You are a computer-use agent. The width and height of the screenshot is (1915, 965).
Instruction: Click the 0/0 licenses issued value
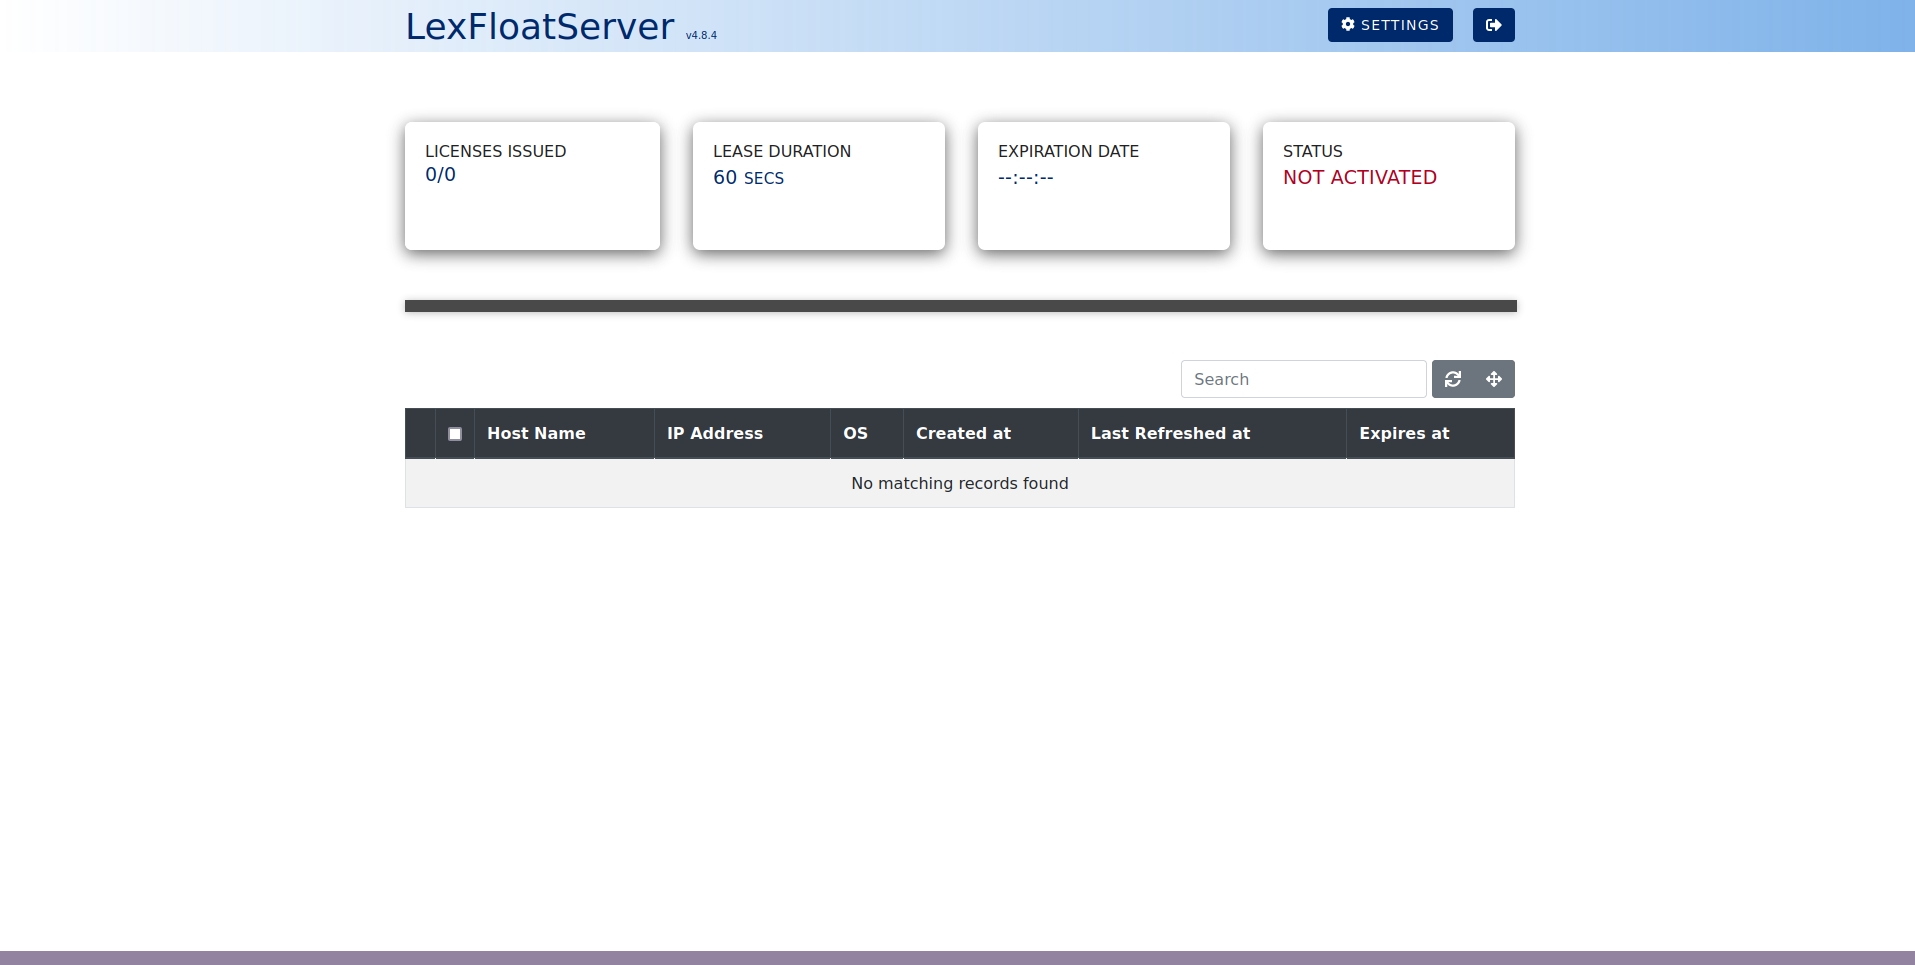440,174
